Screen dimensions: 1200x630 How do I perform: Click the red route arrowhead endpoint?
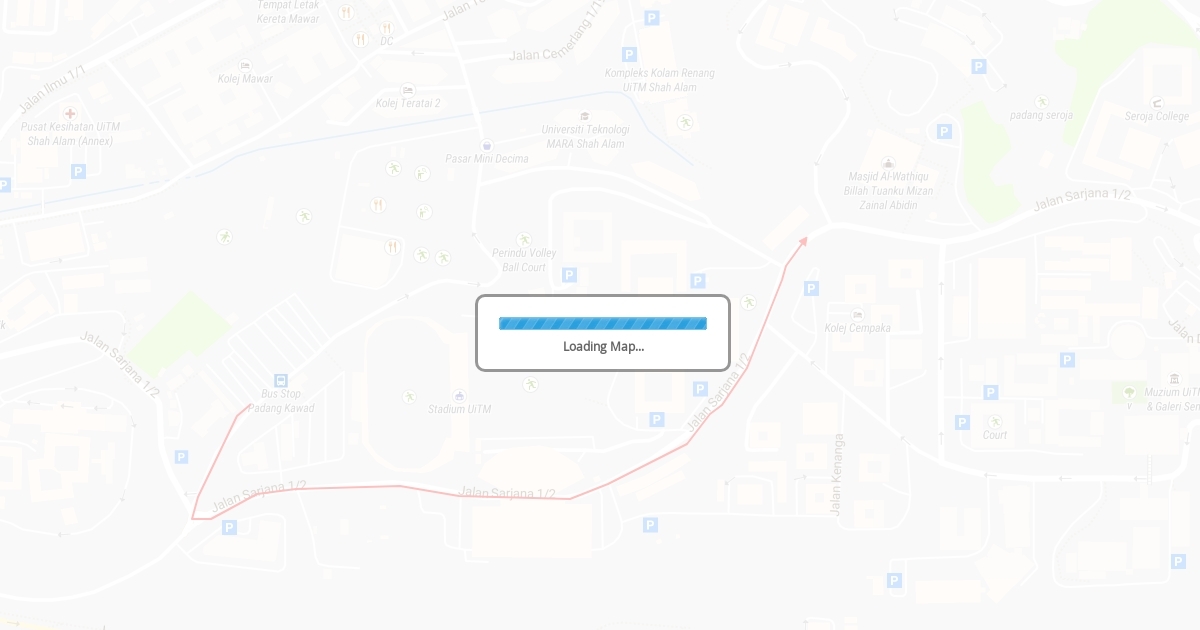pos(803,241)
